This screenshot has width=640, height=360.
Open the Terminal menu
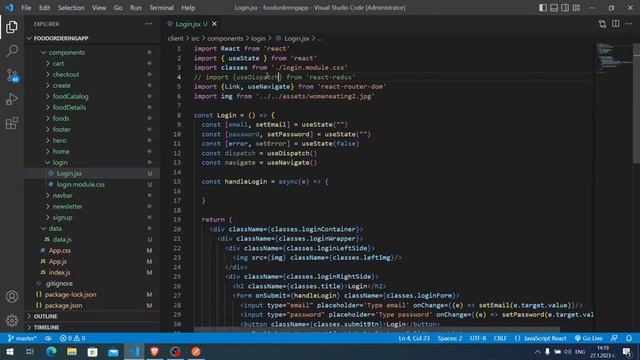[161, 8]
